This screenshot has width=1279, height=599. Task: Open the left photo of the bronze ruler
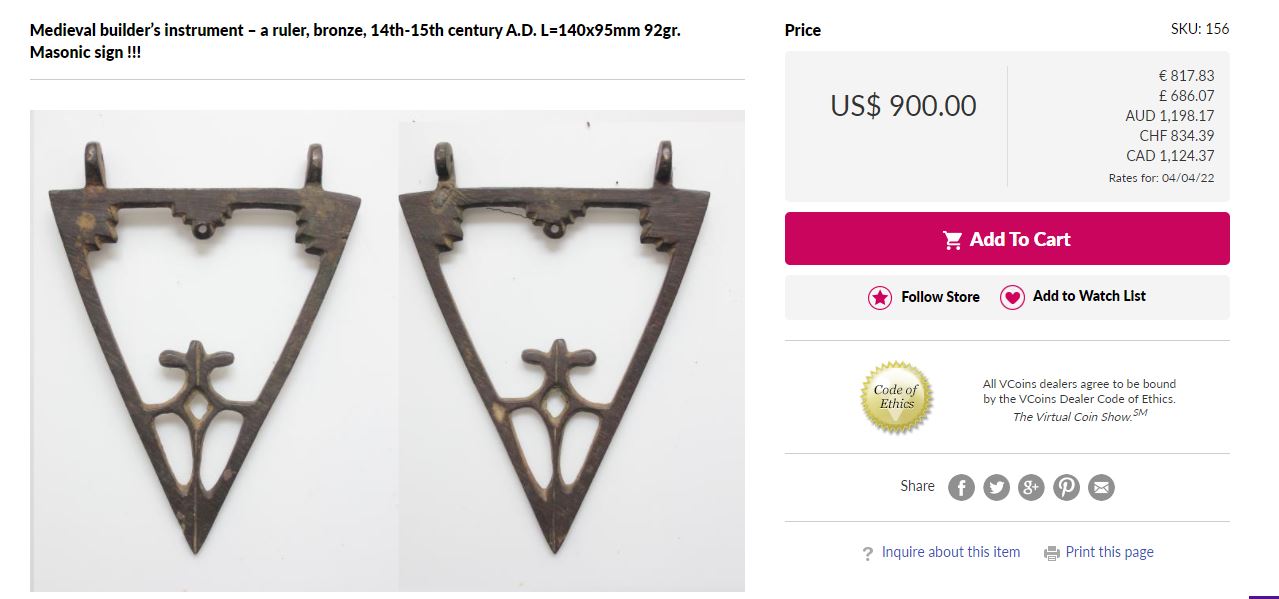tap(206, 350)
